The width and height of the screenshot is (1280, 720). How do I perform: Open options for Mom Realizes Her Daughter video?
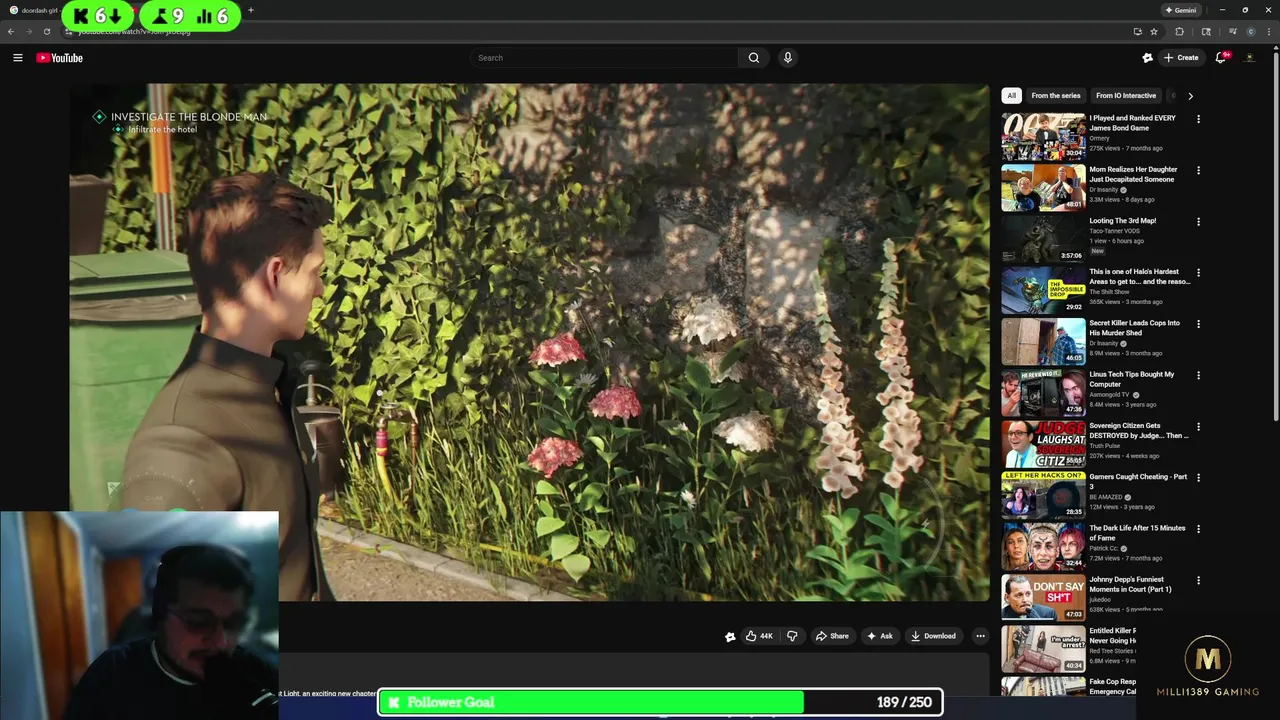pyautogui.click(x=1198, y=170)
